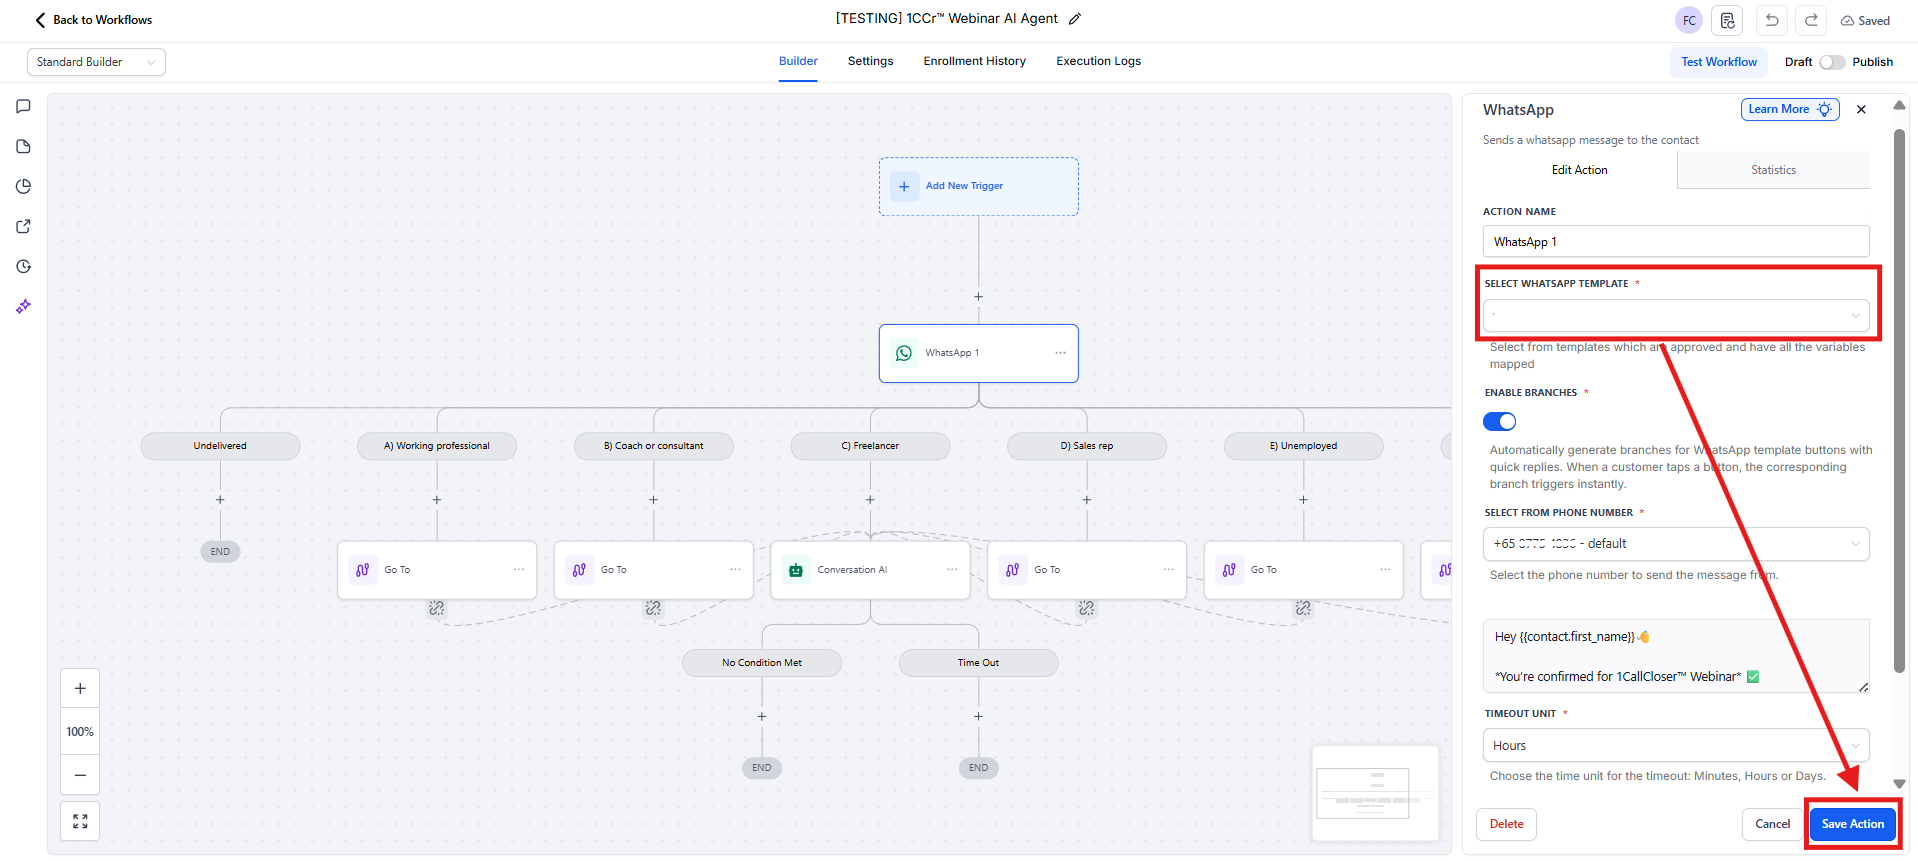
Task: Click the external link icon in left sidebar
Action: pos(24,227)
